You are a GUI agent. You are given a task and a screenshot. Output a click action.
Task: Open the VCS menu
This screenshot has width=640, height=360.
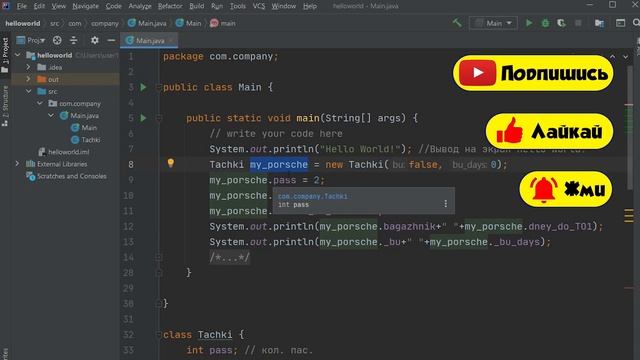coord(259,6)
